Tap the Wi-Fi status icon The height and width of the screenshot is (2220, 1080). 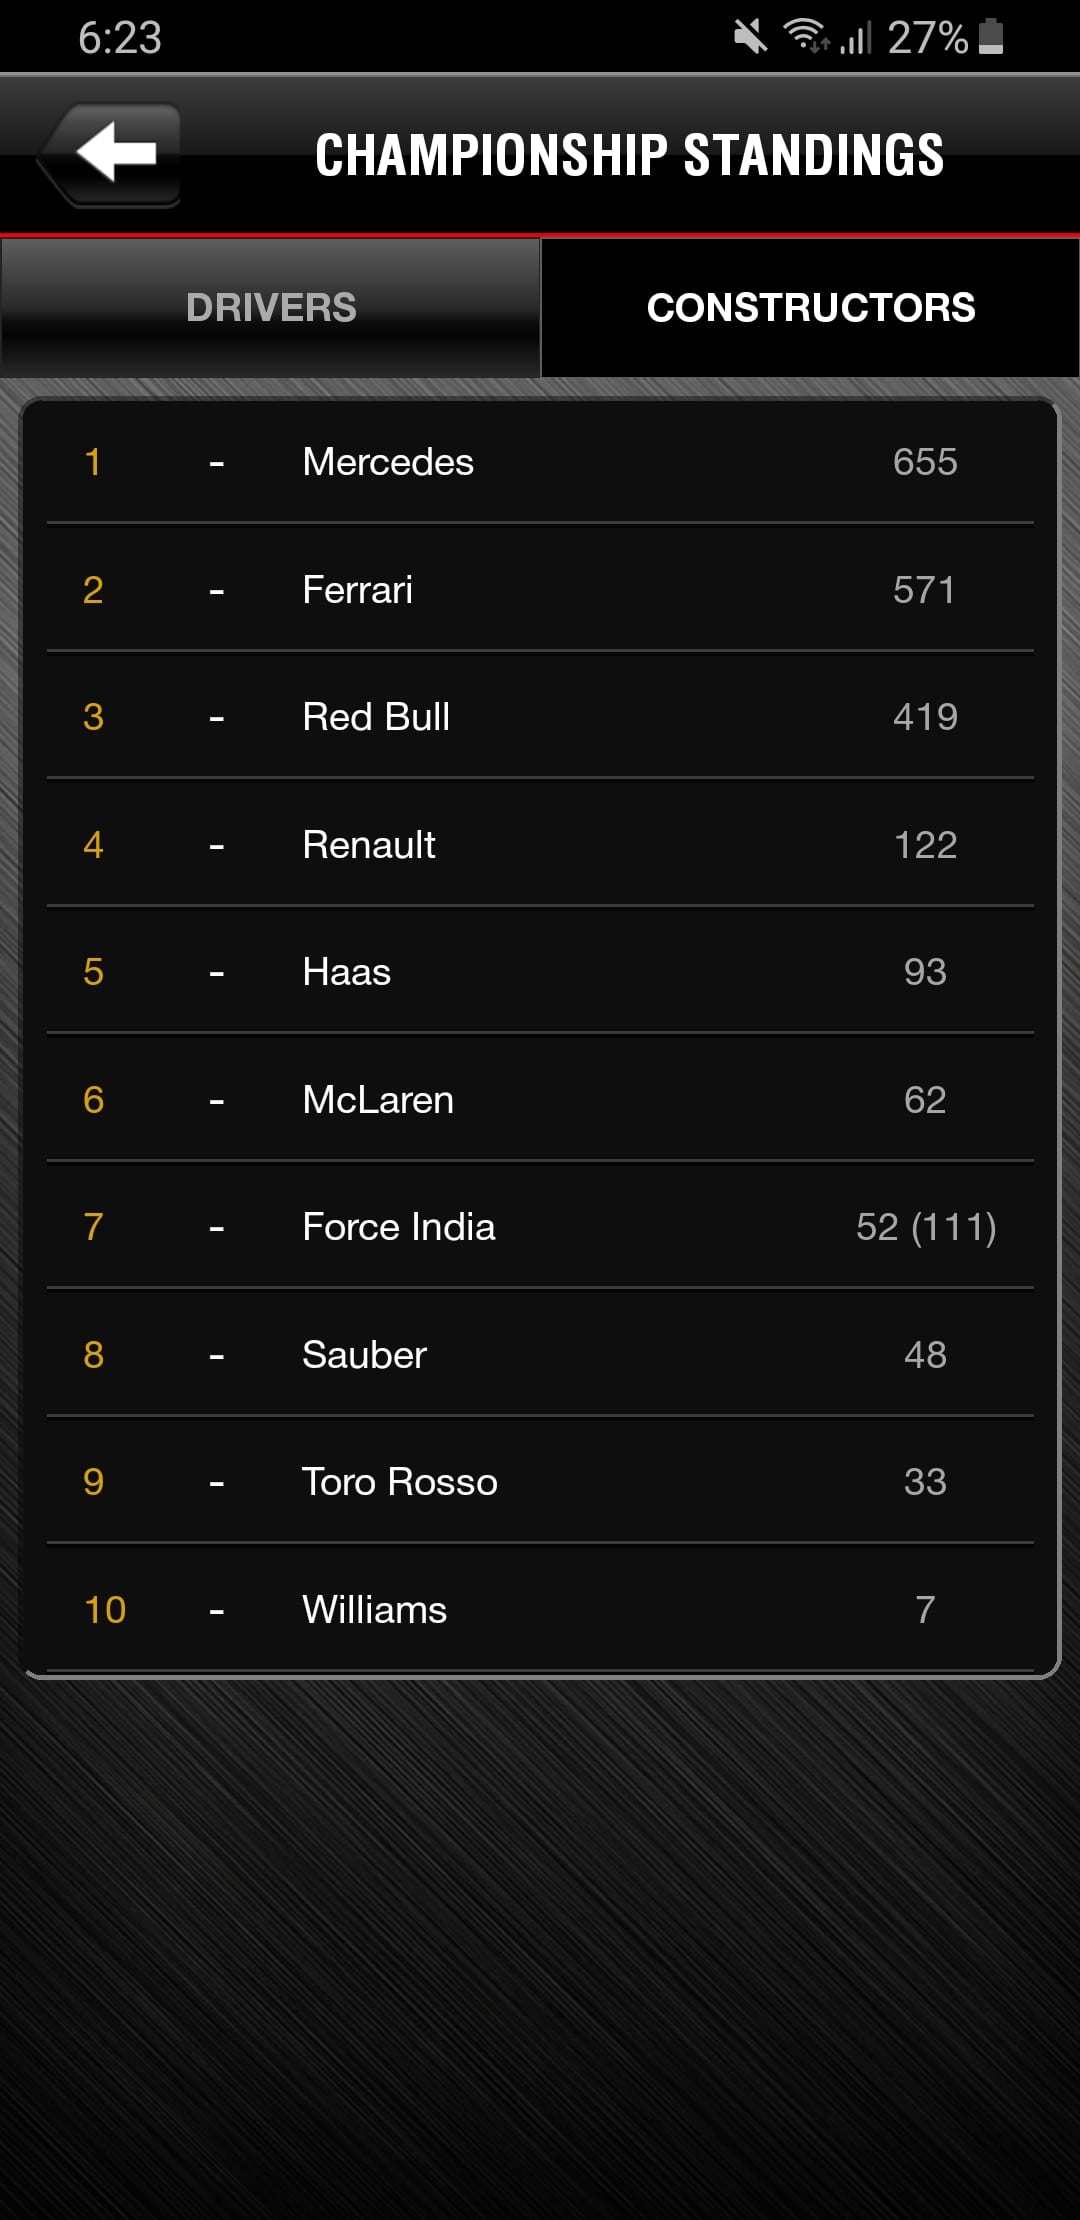(805, 37)
